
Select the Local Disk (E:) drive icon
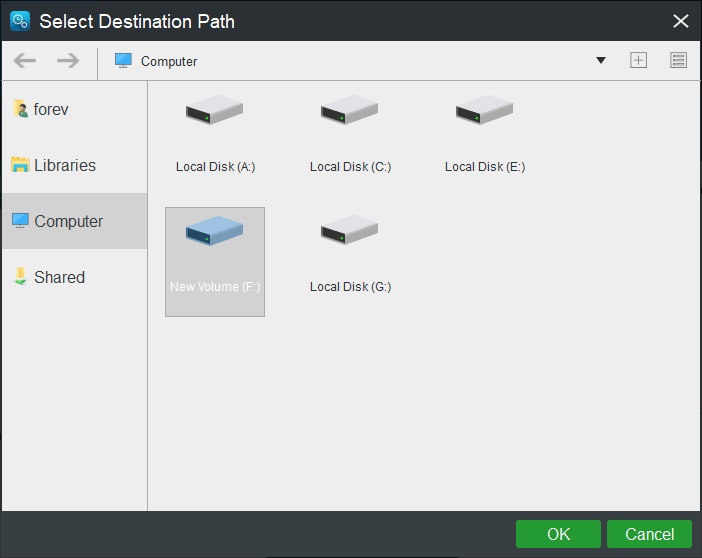(484, 110)
